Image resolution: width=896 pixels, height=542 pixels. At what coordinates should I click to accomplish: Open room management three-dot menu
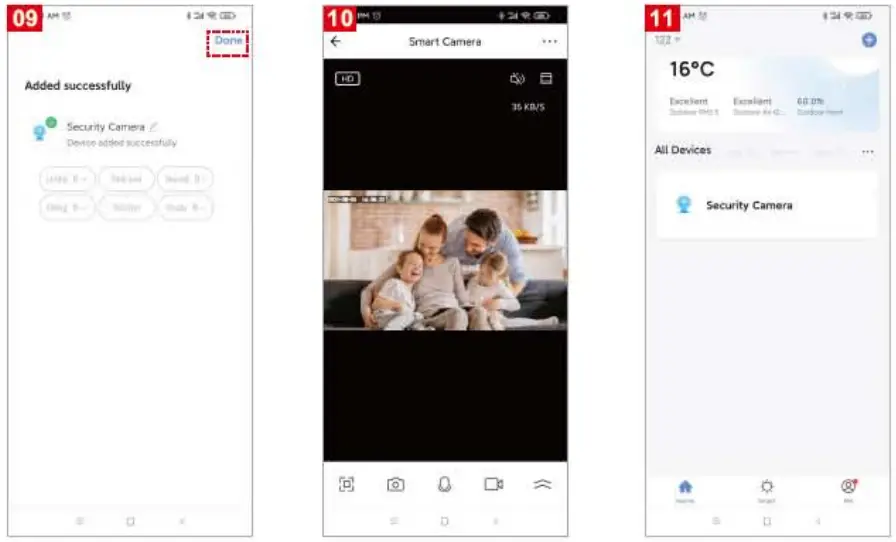[x=867, y=152]
